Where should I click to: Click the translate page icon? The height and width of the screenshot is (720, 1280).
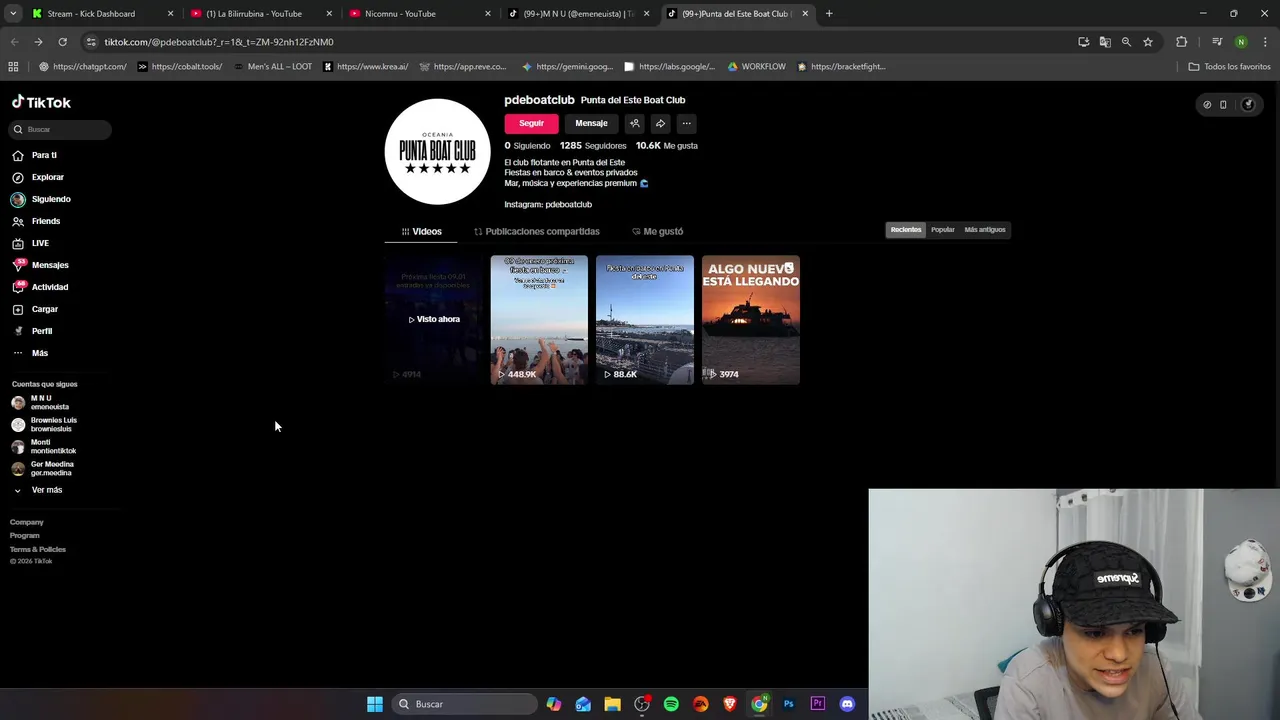point(1105,42)
